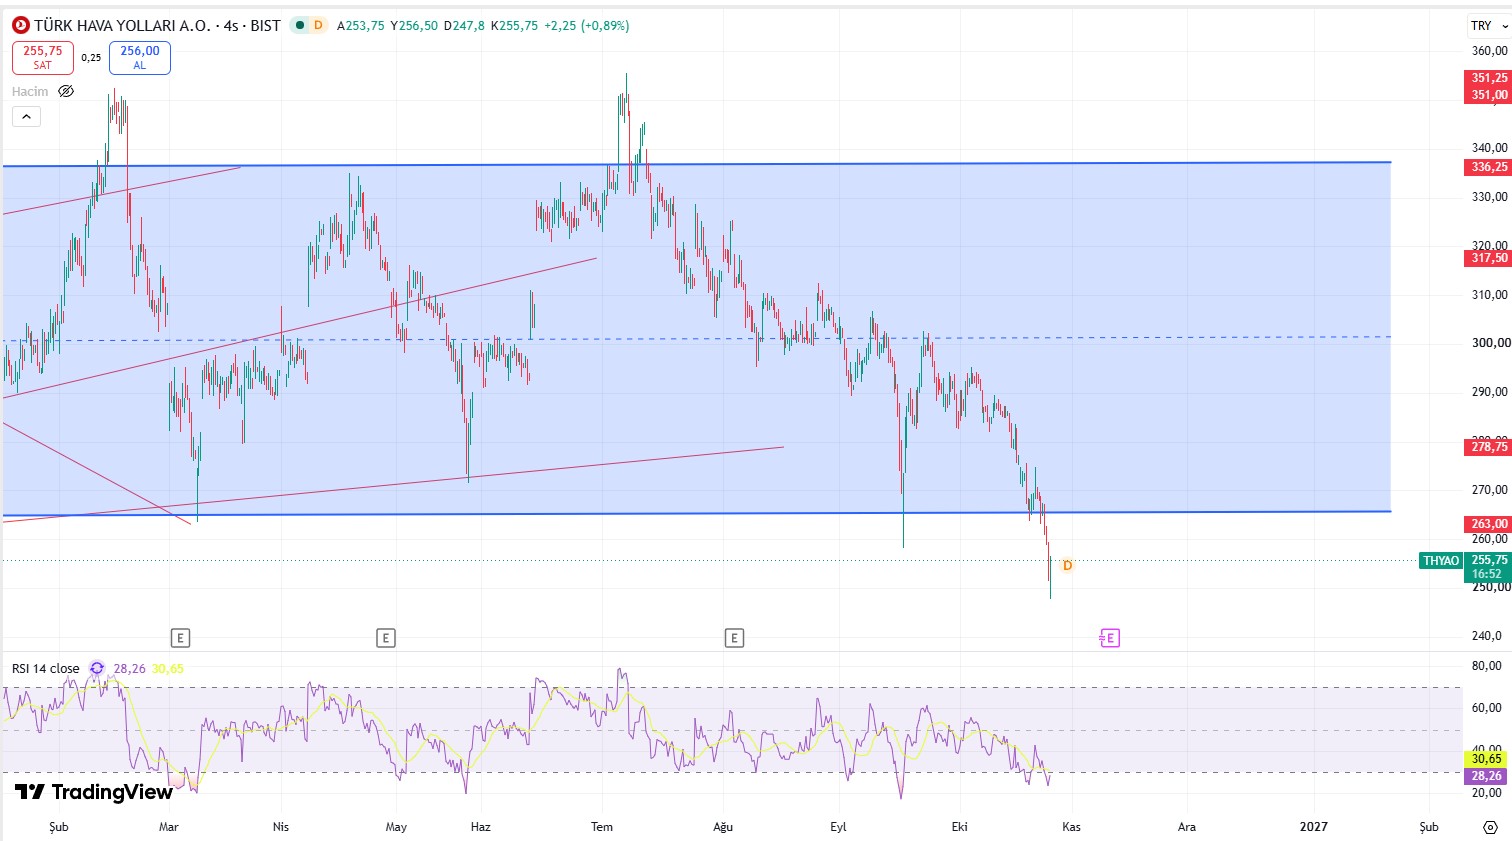The height and width of the screenshot is (841, 1512).
Task: Click the orange D marker beside last candle
Action: [x=1067, y=565]
